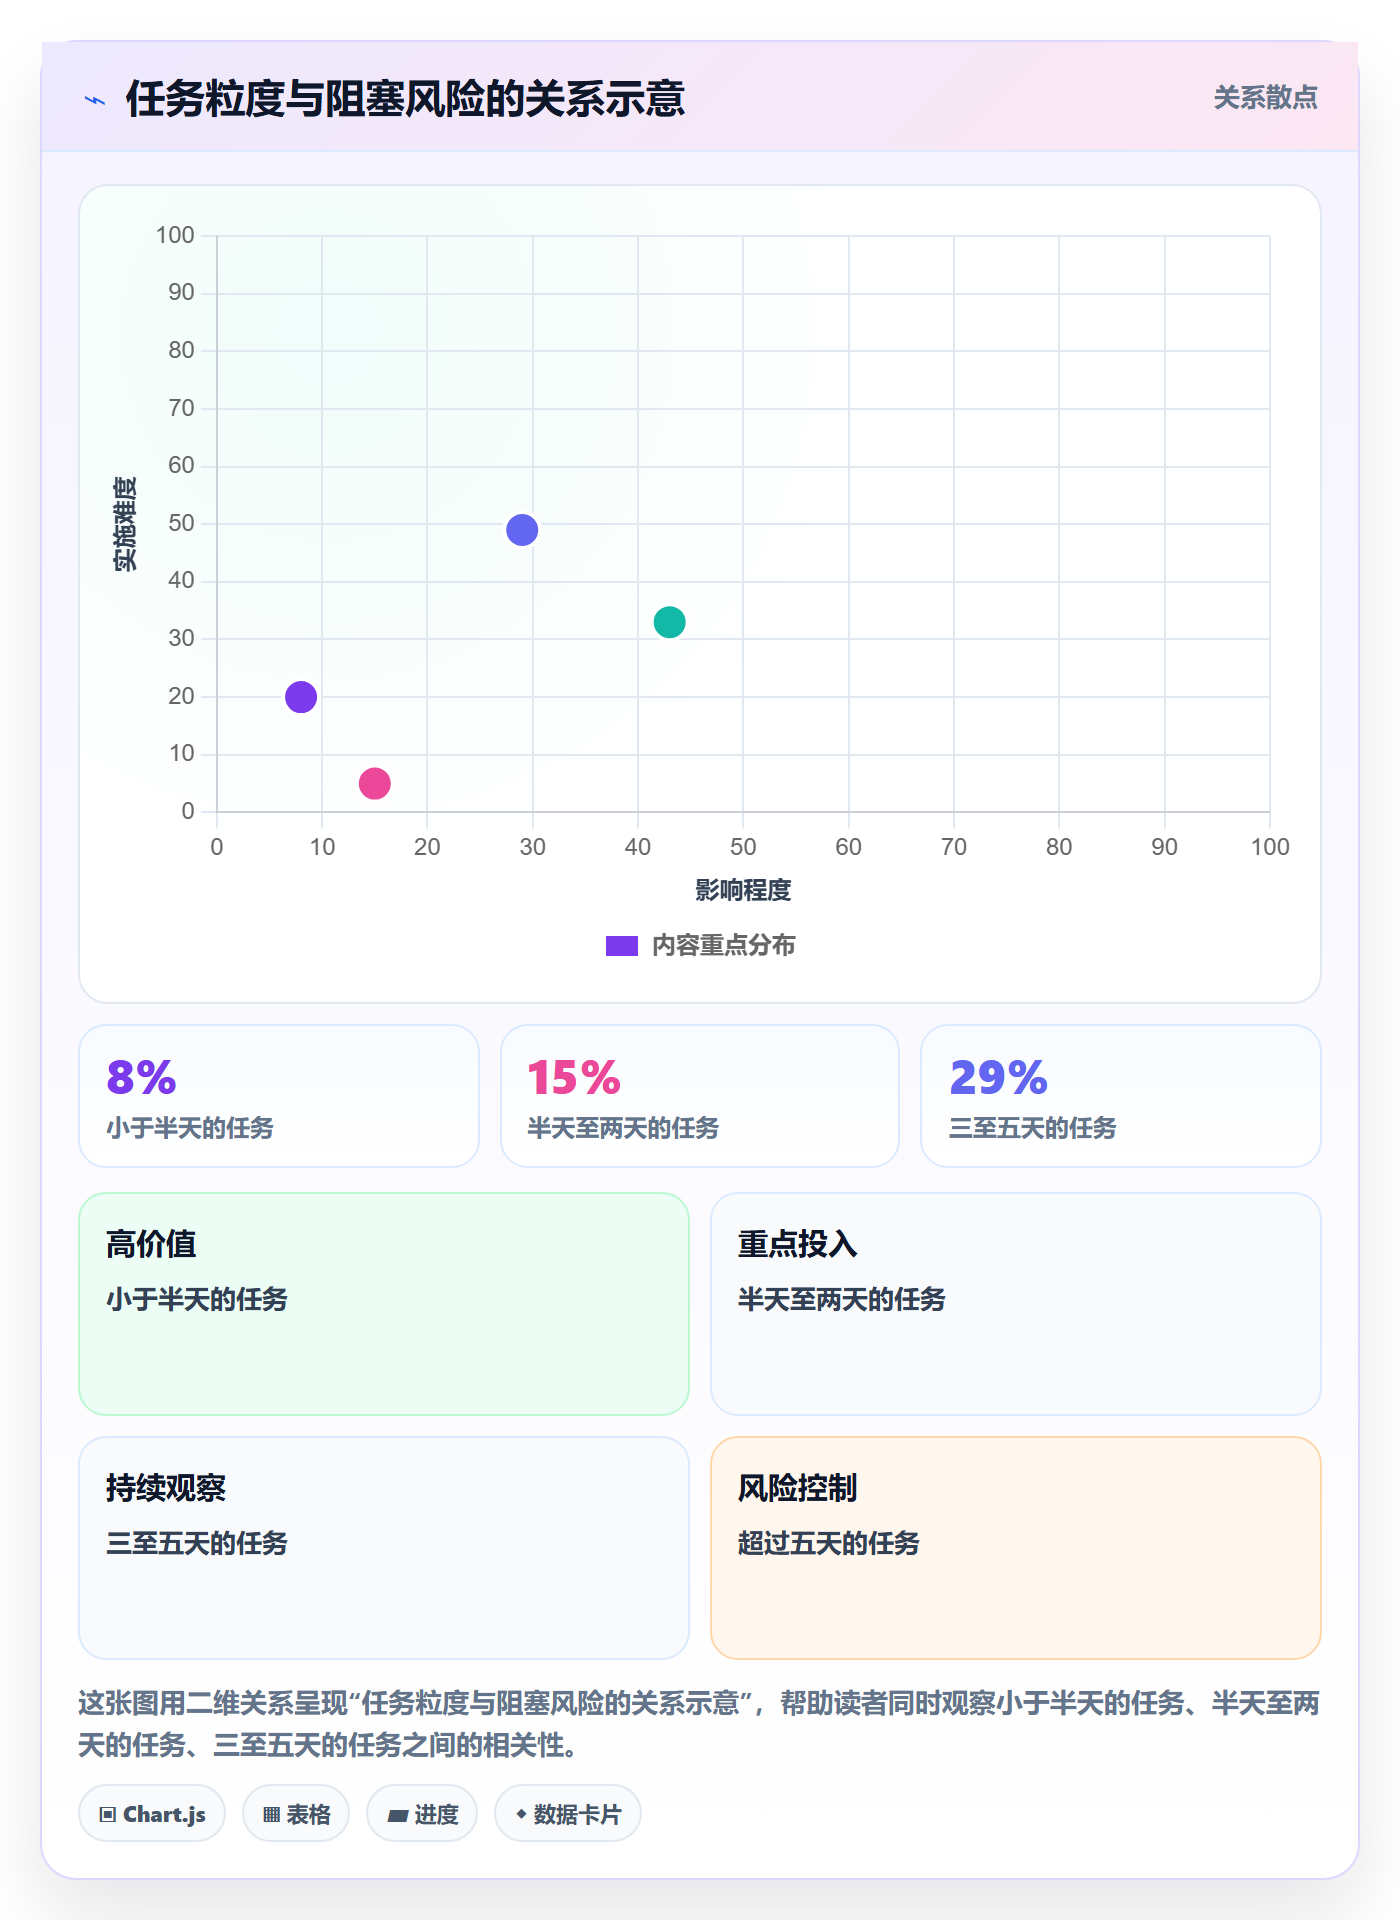This screenshot has width=1400, height=1920.
Task: Open the 持续观察 quadrant card
Action: (384, 1548)
